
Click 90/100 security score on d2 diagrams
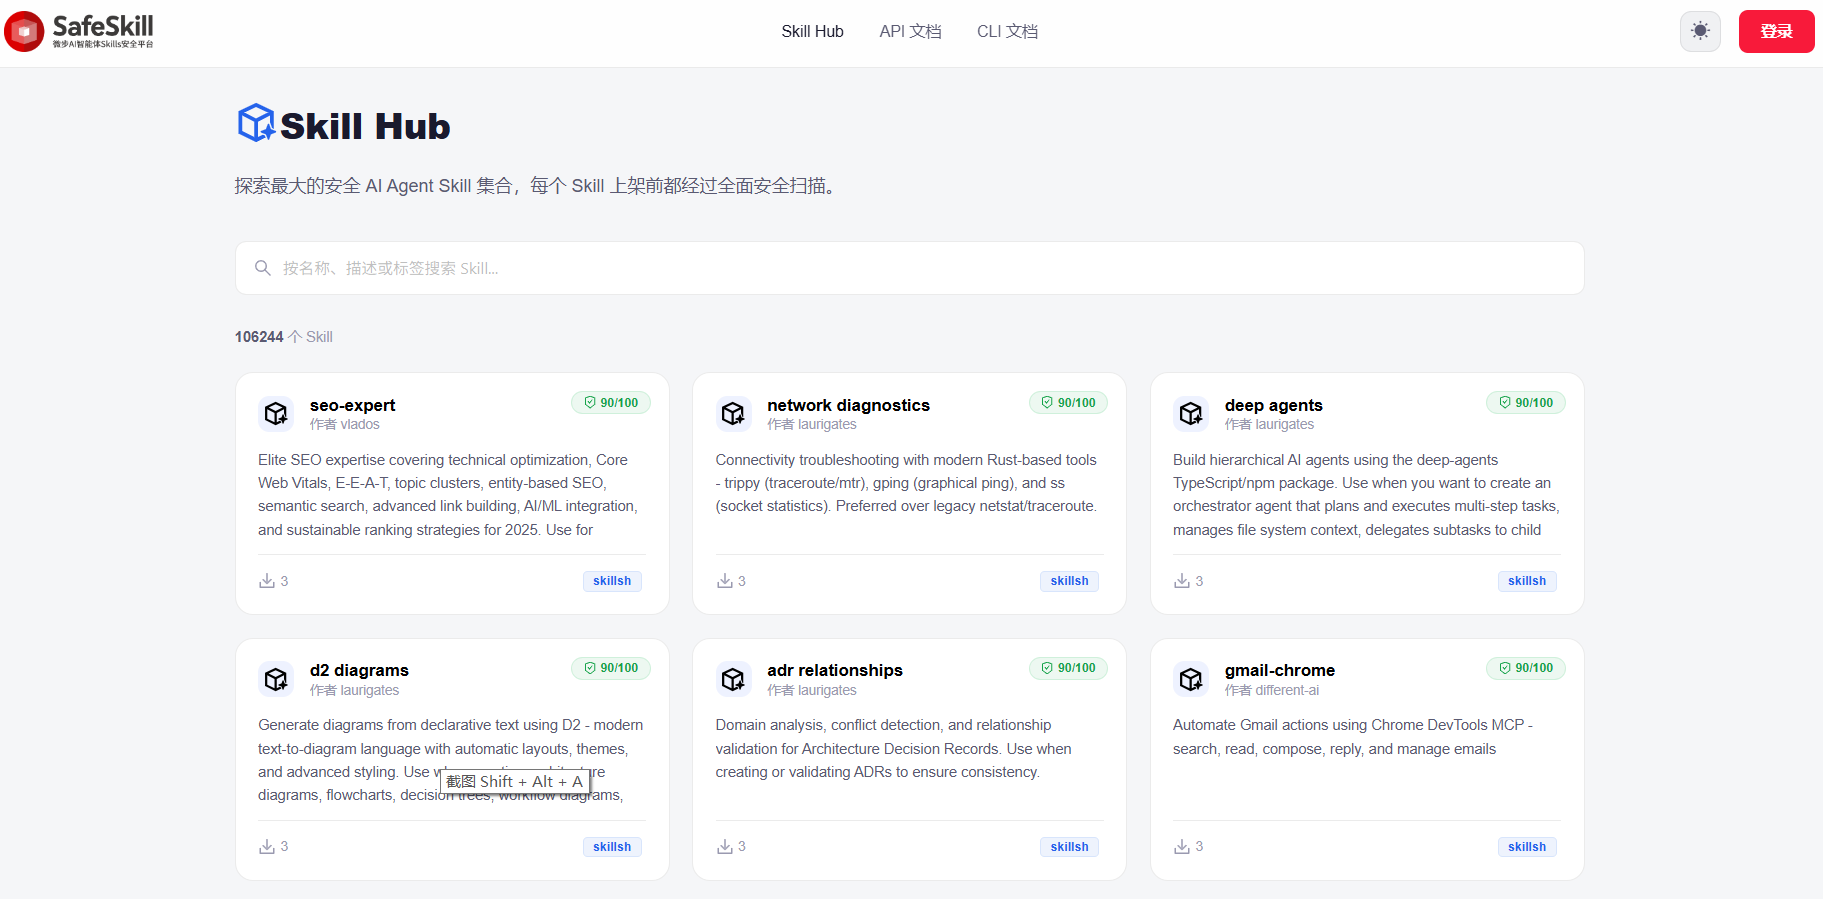tap(611, 668)
